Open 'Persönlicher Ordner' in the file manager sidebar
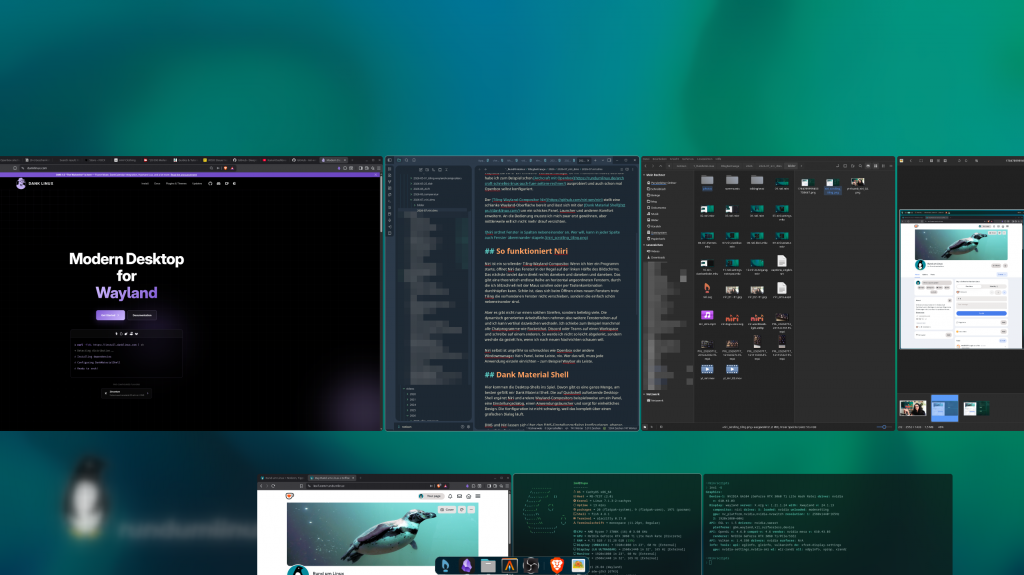Viewport: 1024px width, 575px height. pos(662,183)
